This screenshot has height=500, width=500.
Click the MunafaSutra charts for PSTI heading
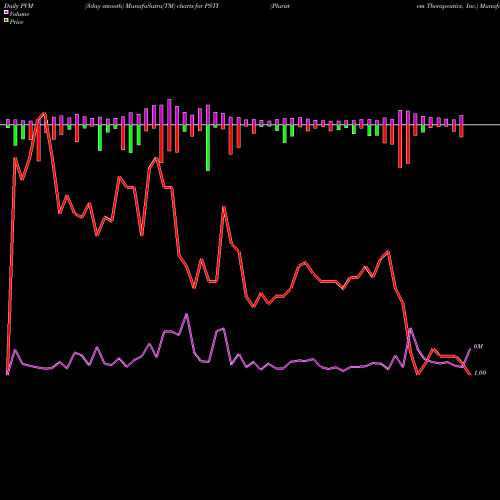point(152,6)
